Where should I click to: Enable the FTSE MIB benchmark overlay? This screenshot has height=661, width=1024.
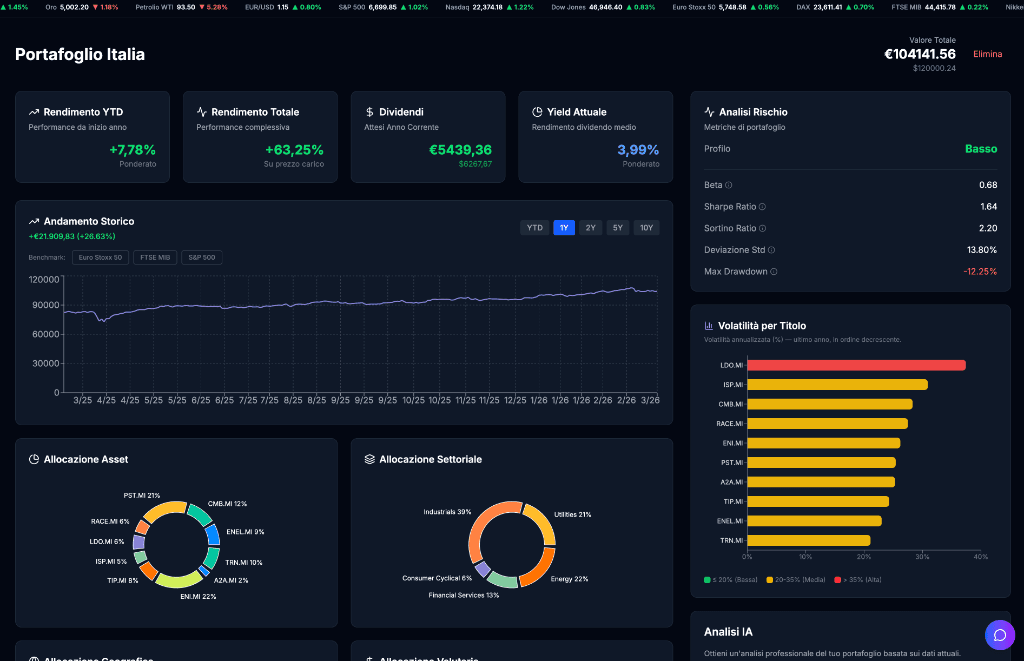coord(155,257)
